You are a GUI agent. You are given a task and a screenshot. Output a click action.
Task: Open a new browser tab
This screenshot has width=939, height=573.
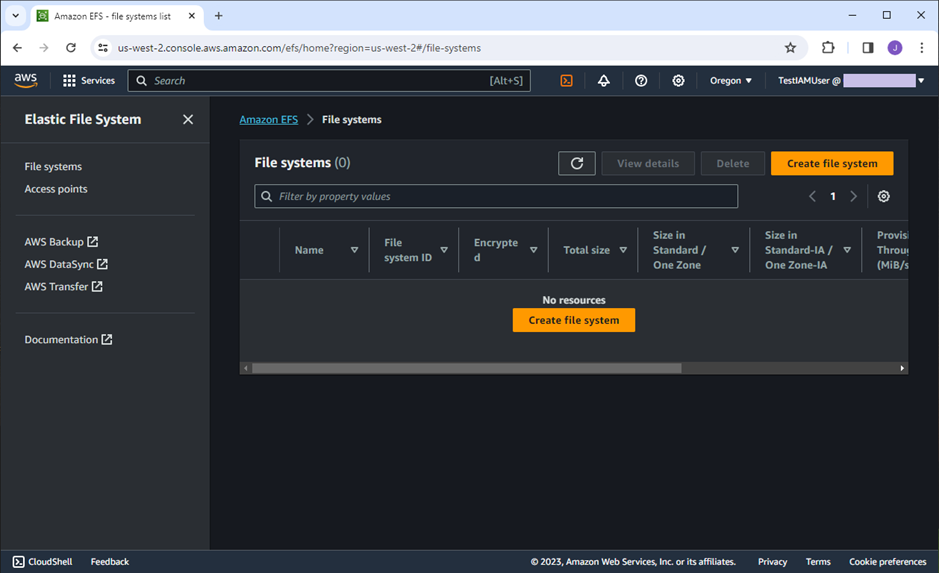click(219, 16)
